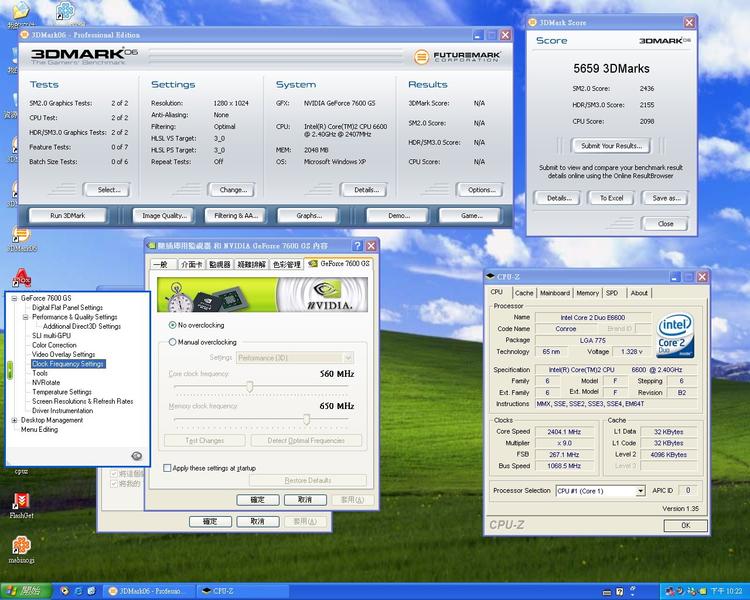
Task: Open the folder icon at the desktop top-left
Action: coord(19,11)
